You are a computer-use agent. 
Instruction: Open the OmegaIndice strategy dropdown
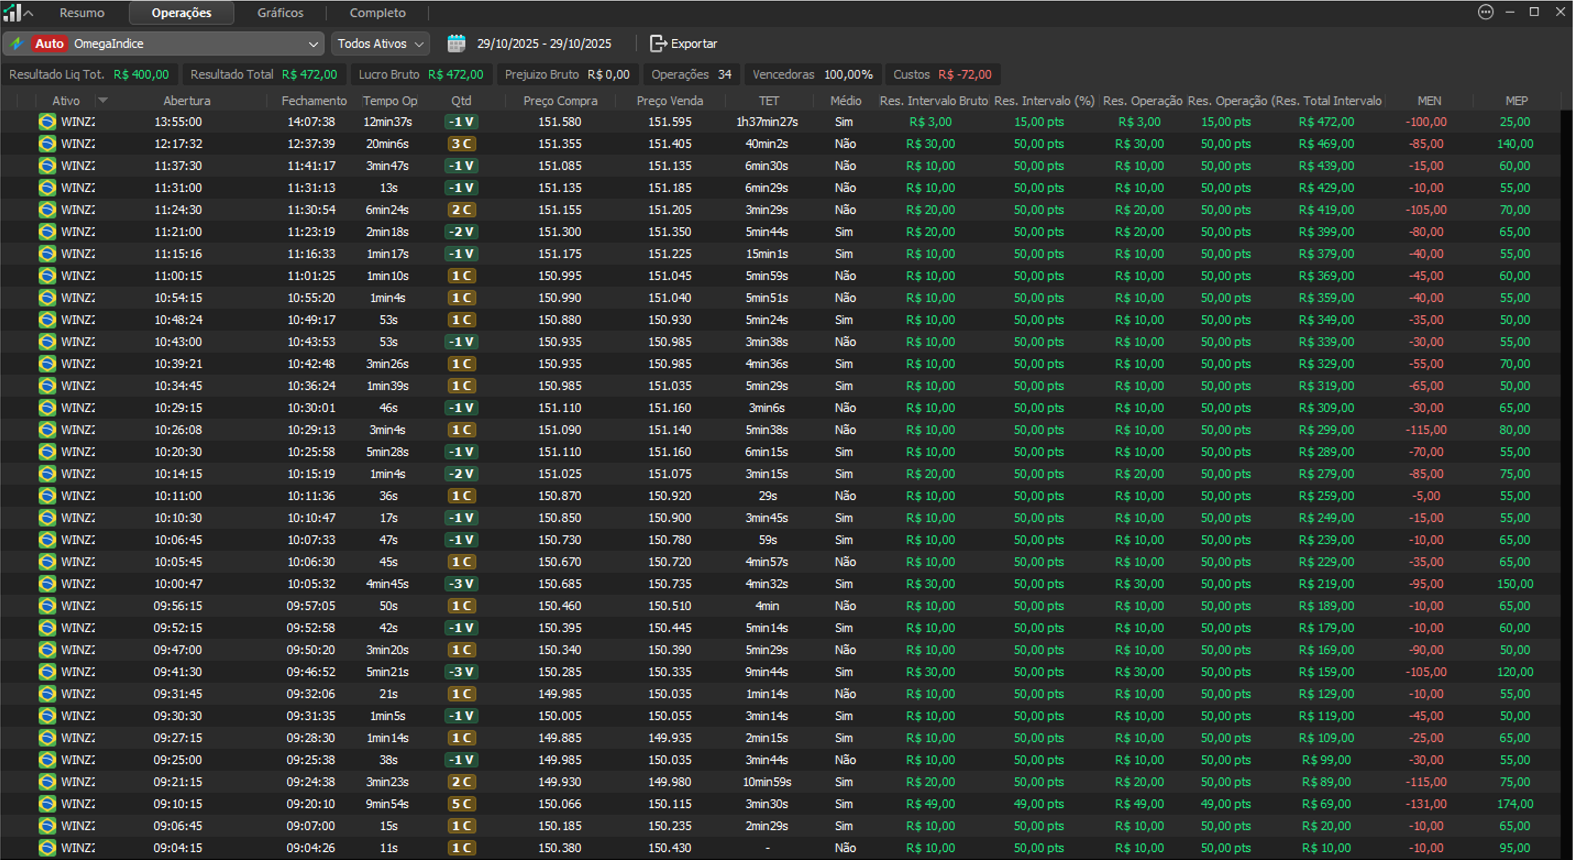(313, 44)
